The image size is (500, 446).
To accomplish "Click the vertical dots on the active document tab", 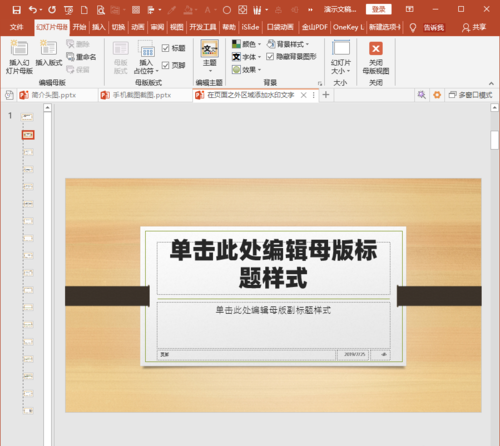I will 313,95.
